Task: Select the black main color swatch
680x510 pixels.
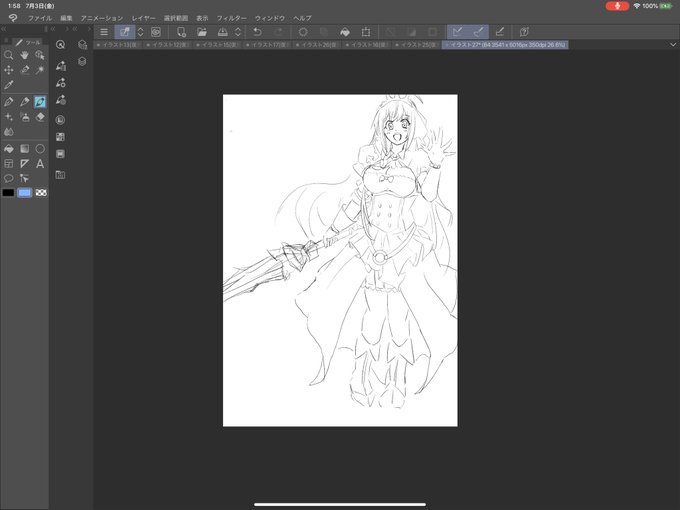Action: 8,193
